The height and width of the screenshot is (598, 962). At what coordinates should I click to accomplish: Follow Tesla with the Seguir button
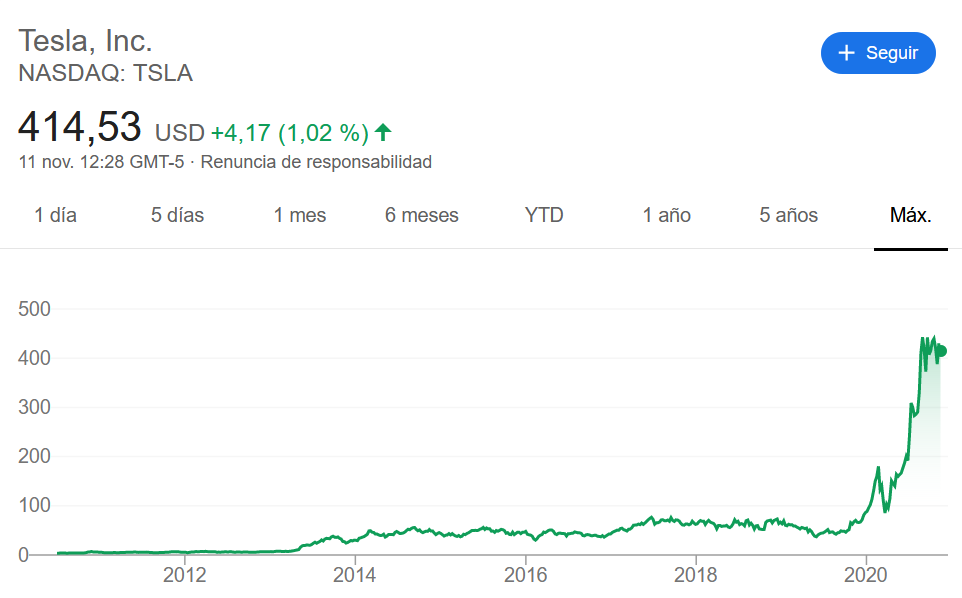click(878, 53)
